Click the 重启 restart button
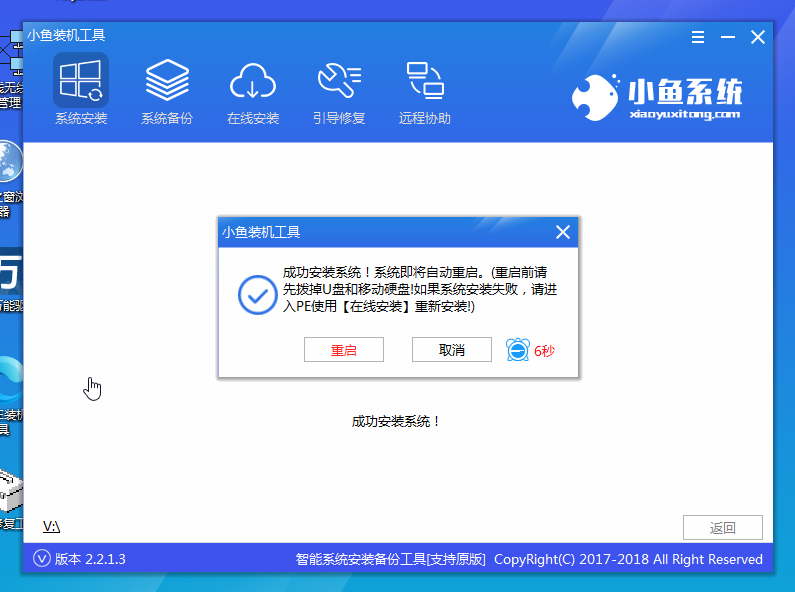 point(344,350)
